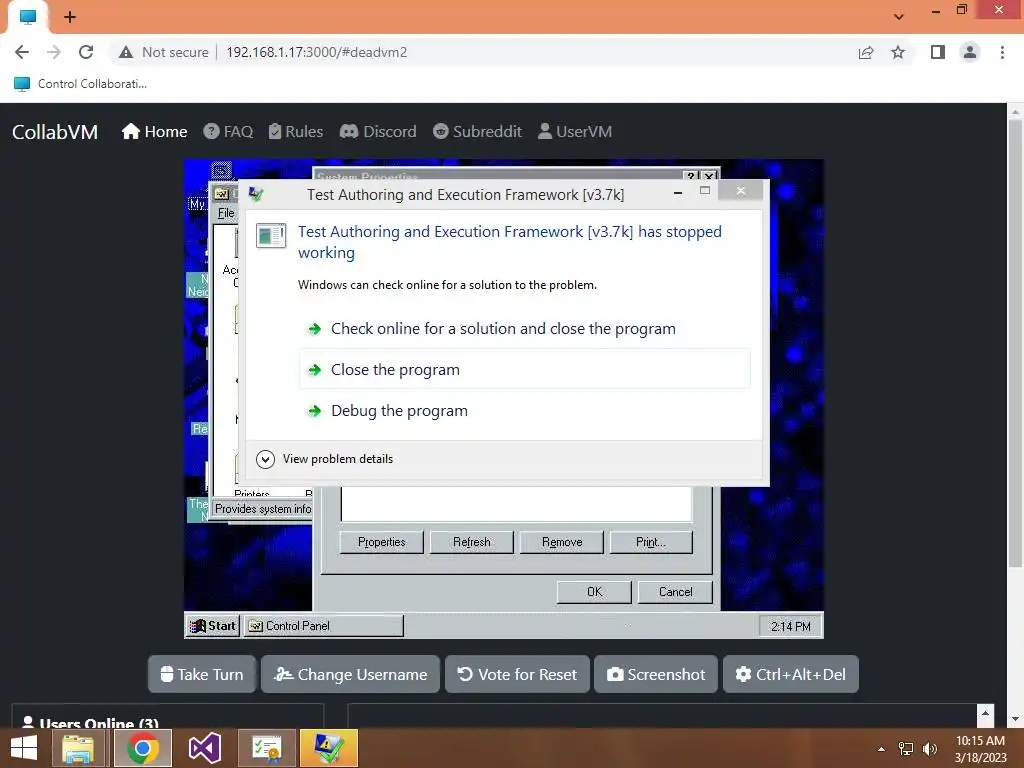Switch to Chrome in taskbar

143,748
